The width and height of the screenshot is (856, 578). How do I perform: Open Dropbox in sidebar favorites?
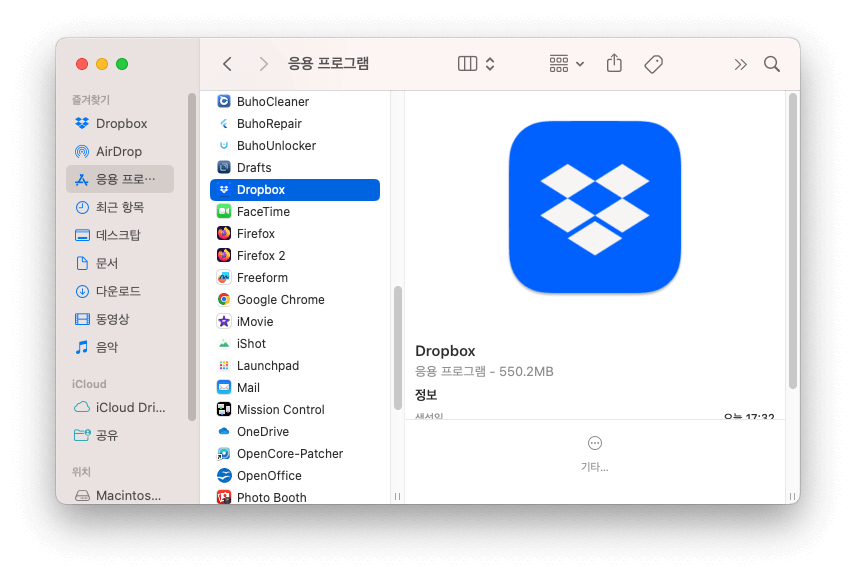[x=120, y=123]
